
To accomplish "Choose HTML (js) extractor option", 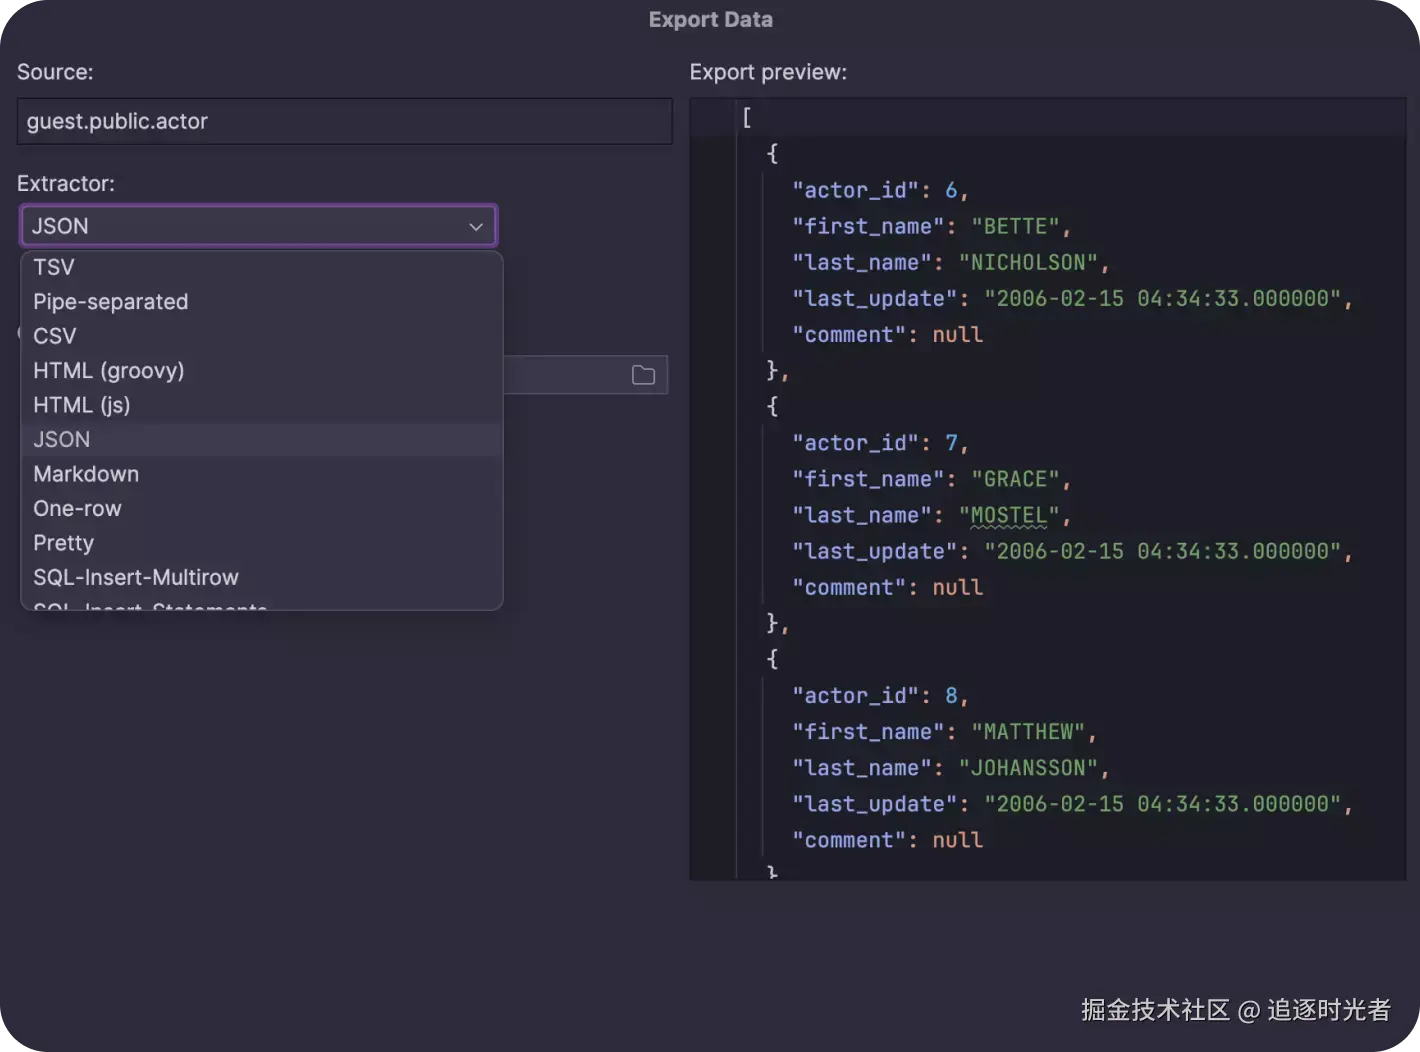I will pos(82,405).
